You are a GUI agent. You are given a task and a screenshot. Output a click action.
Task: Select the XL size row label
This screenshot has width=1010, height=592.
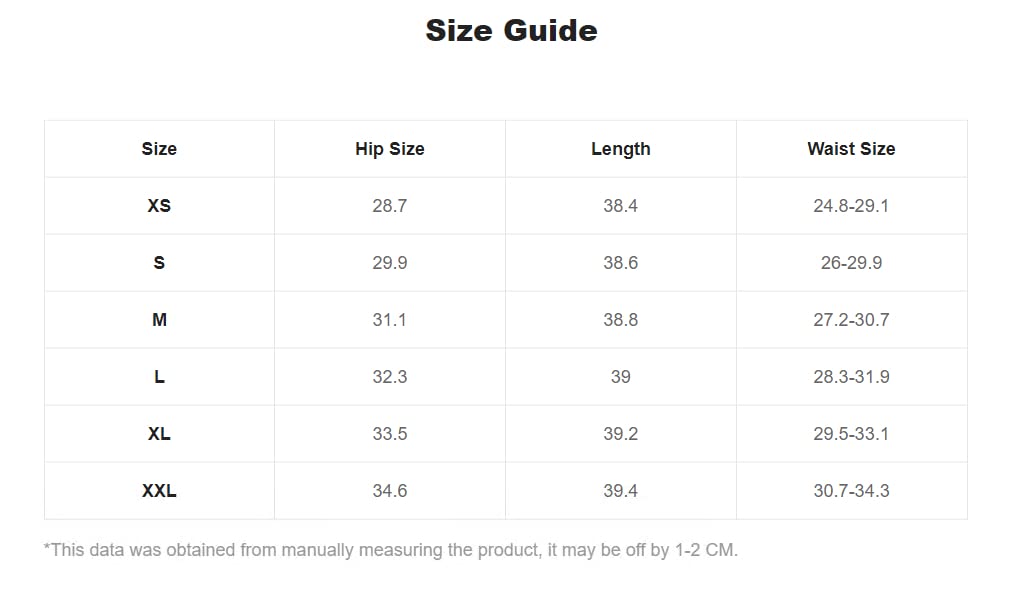tap(159, 434)
